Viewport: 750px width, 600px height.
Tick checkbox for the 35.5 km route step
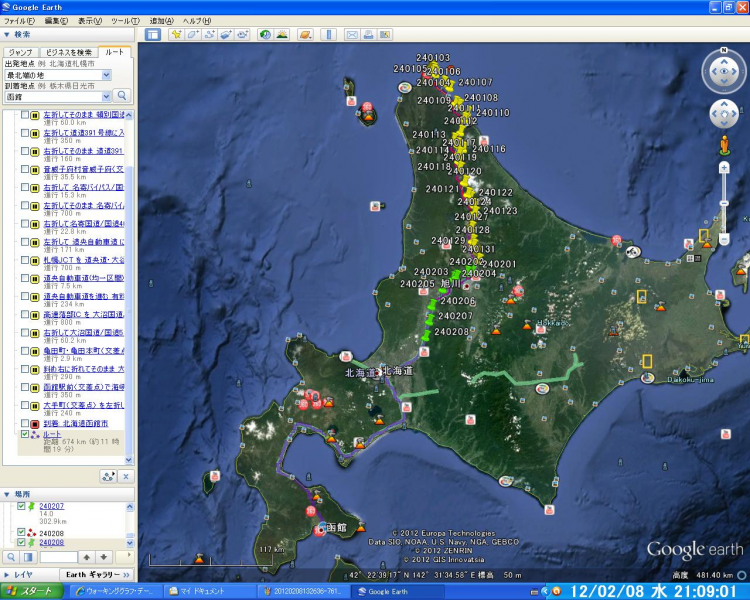pos(25,169)
